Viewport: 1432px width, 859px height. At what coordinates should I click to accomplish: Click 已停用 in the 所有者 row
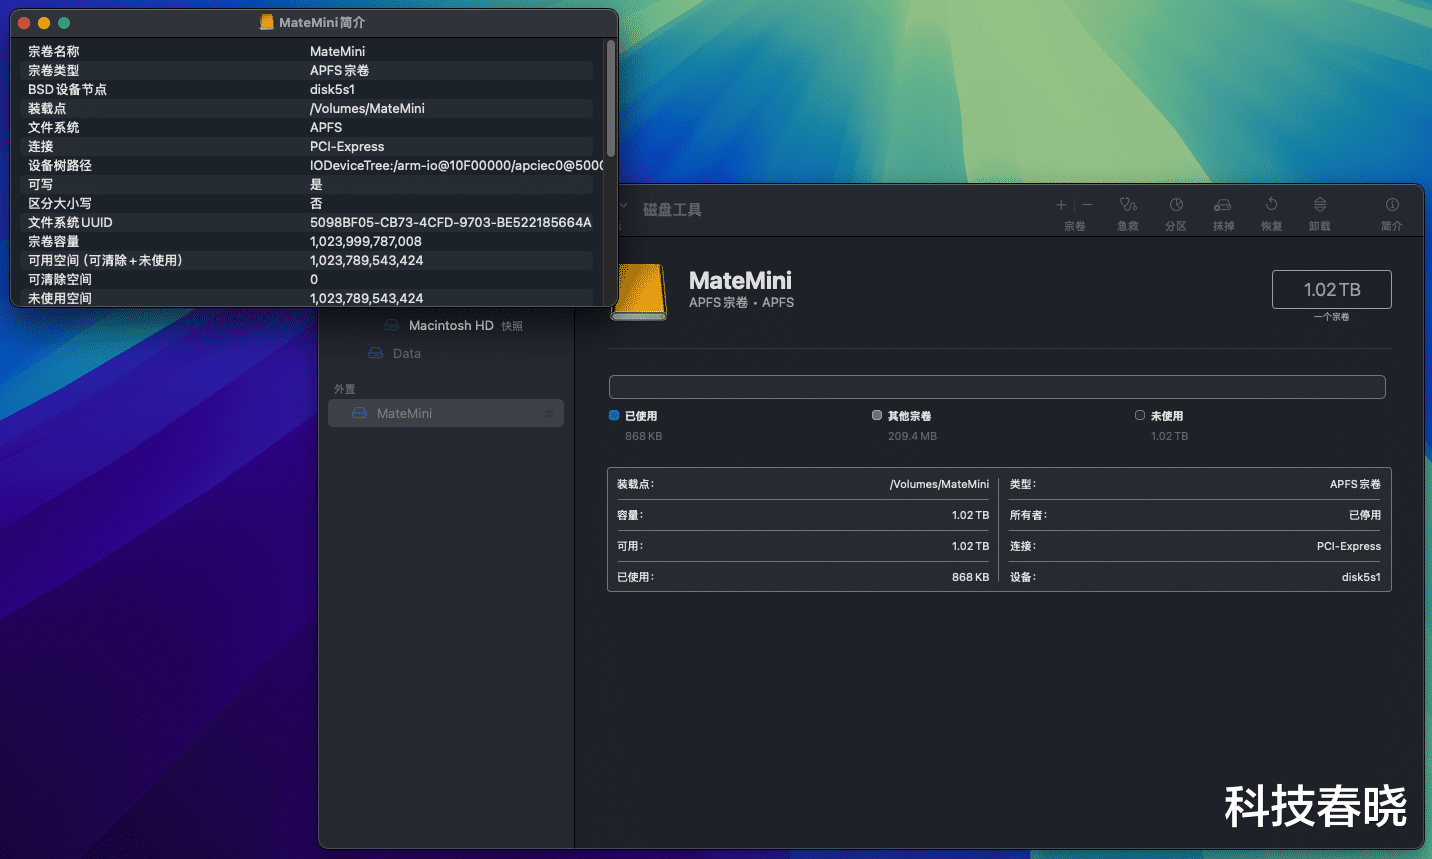[1365, 515]
